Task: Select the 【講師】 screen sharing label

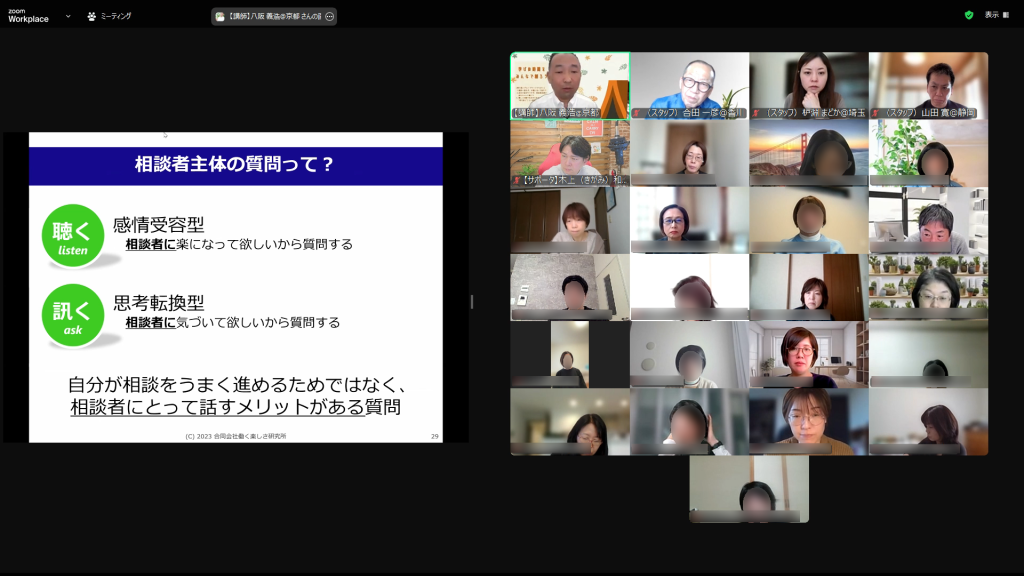Action: (x=274, y=17)
